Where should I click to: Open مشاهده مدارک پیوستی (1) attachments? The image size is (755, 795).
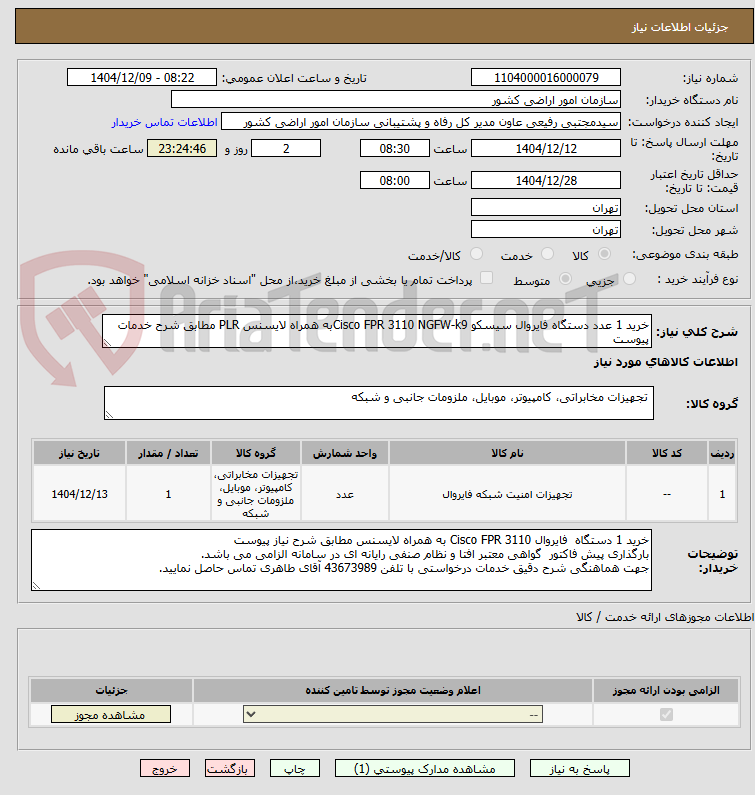(424, 769)
